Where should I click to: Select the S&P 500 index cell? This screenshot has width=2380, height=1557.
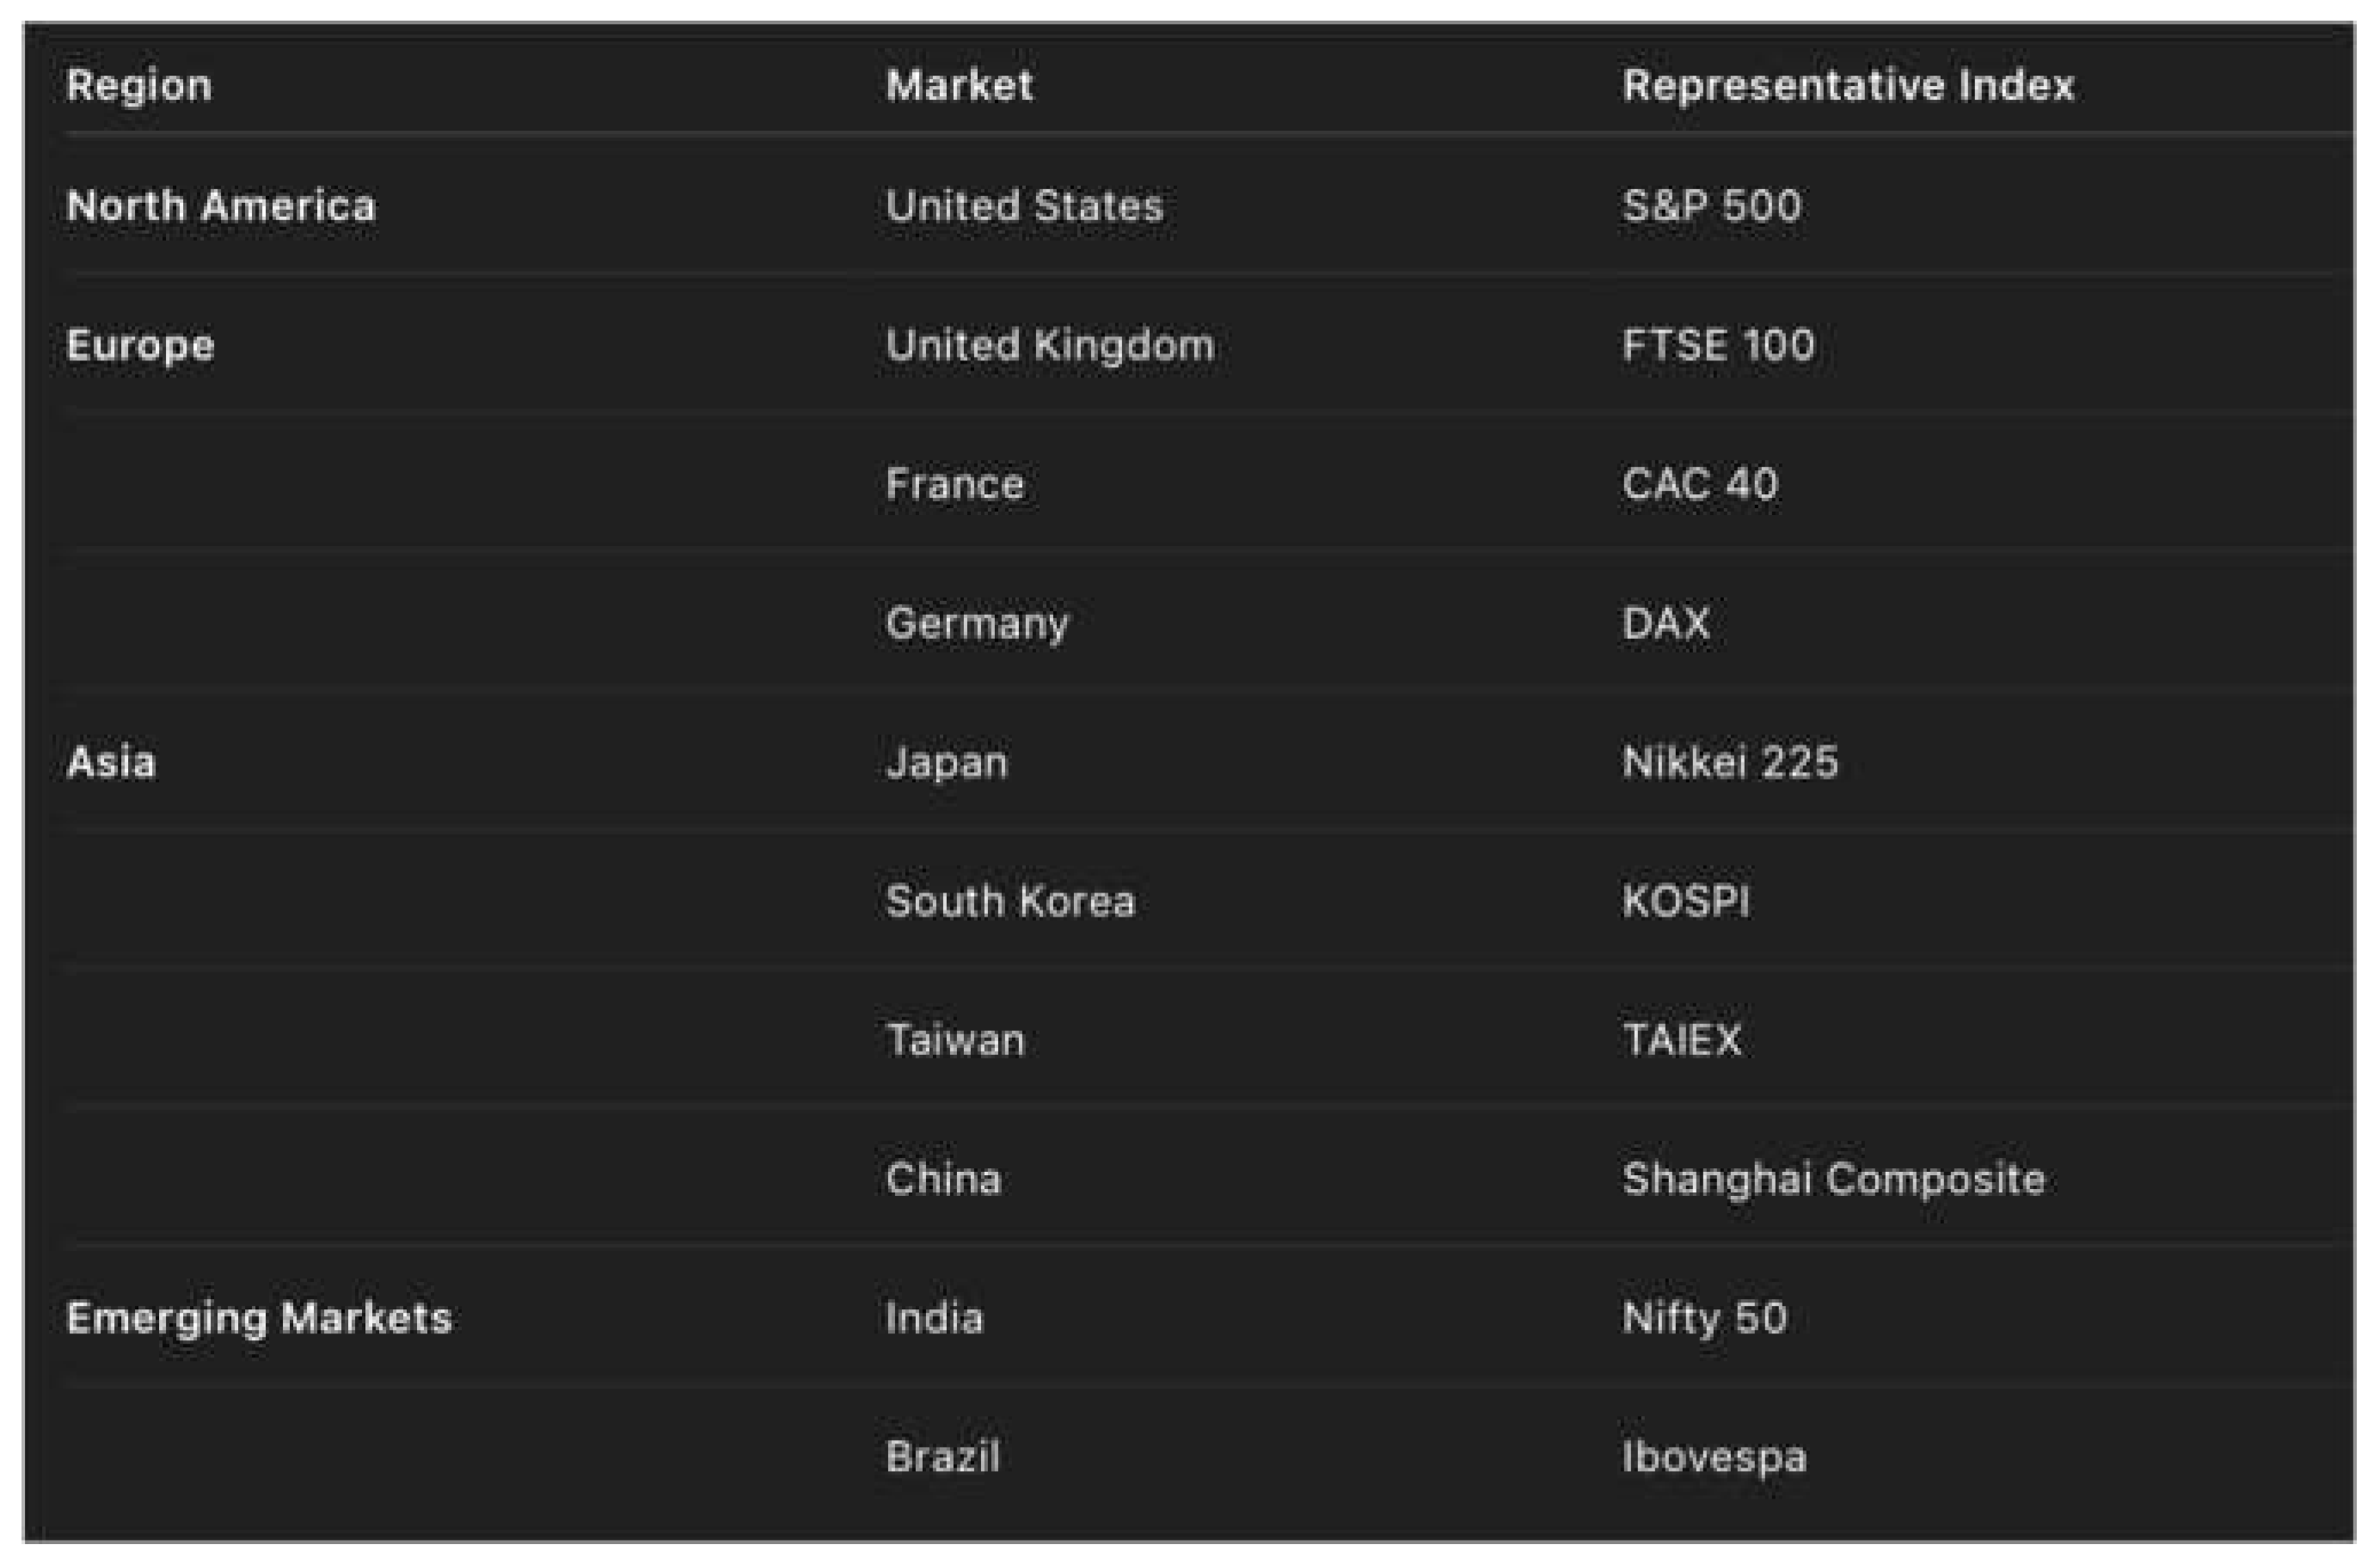coord(1711,206)
